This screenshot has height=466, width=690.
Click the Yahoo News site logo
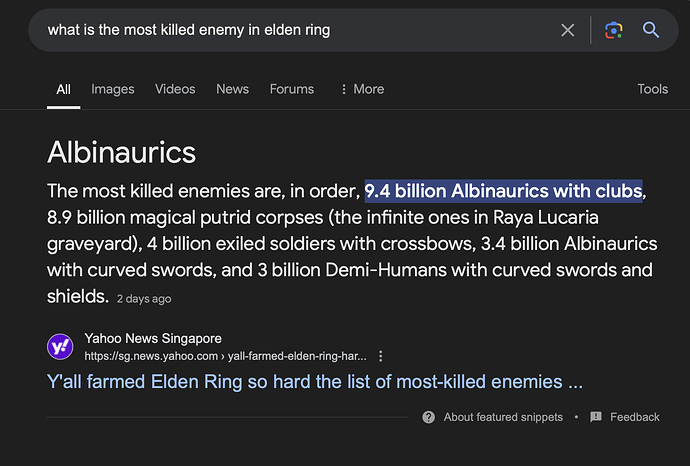pos(60,347)
